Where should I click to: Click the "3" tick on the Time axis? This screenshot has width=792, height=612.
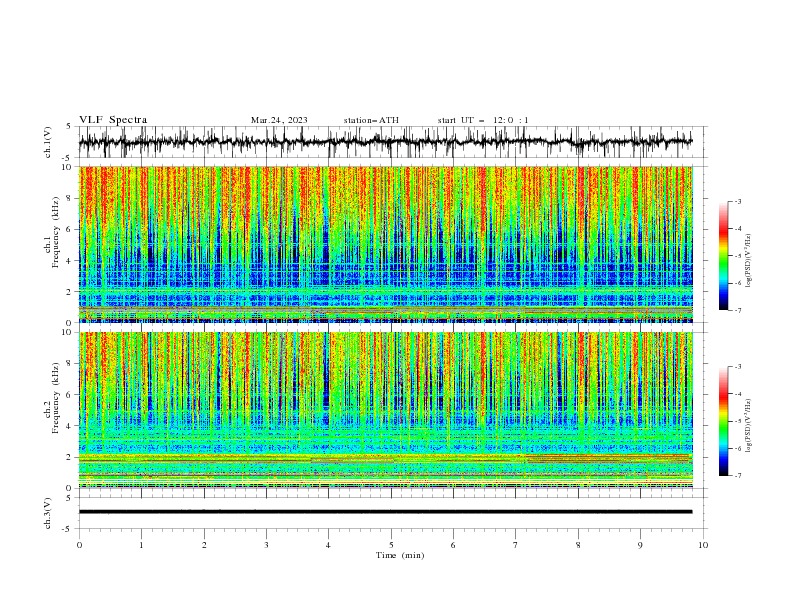(x=266, y=545)
